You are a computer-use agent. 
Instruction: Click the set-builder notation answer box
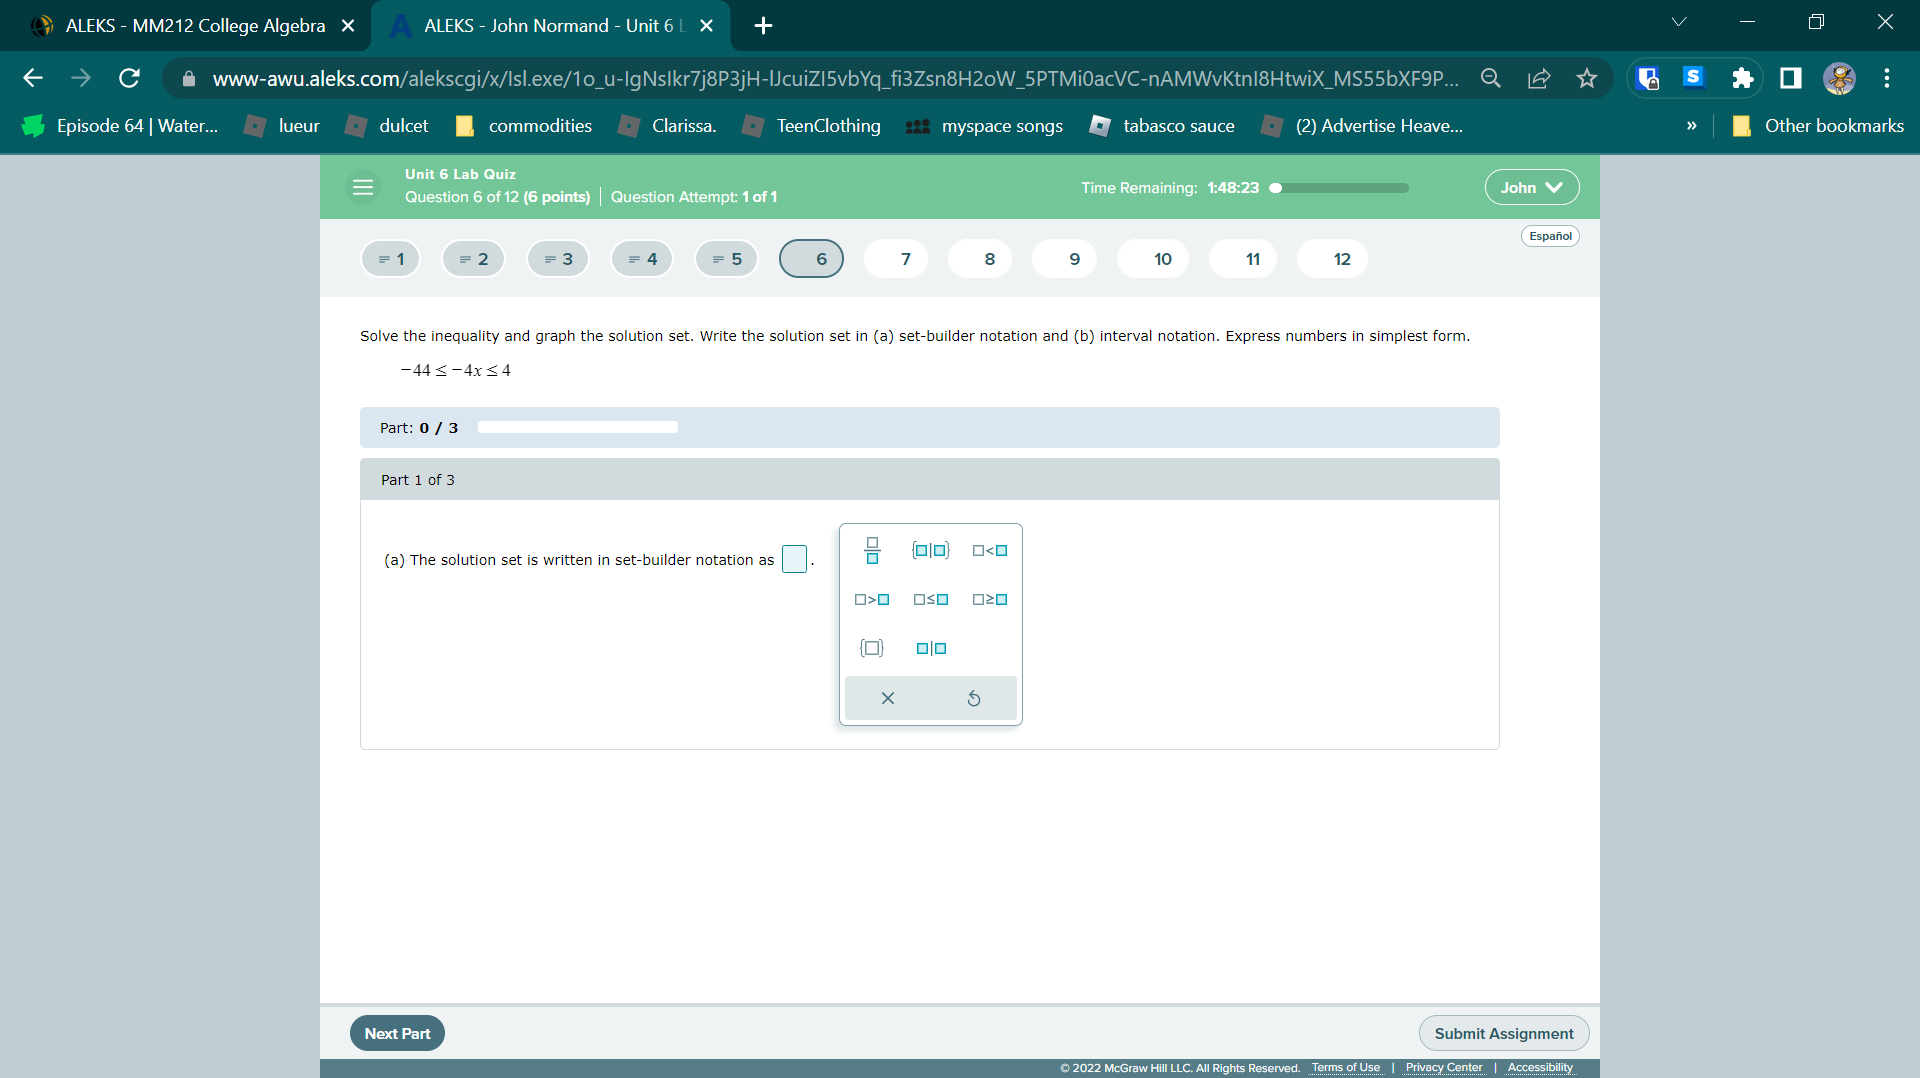point(794,559)
